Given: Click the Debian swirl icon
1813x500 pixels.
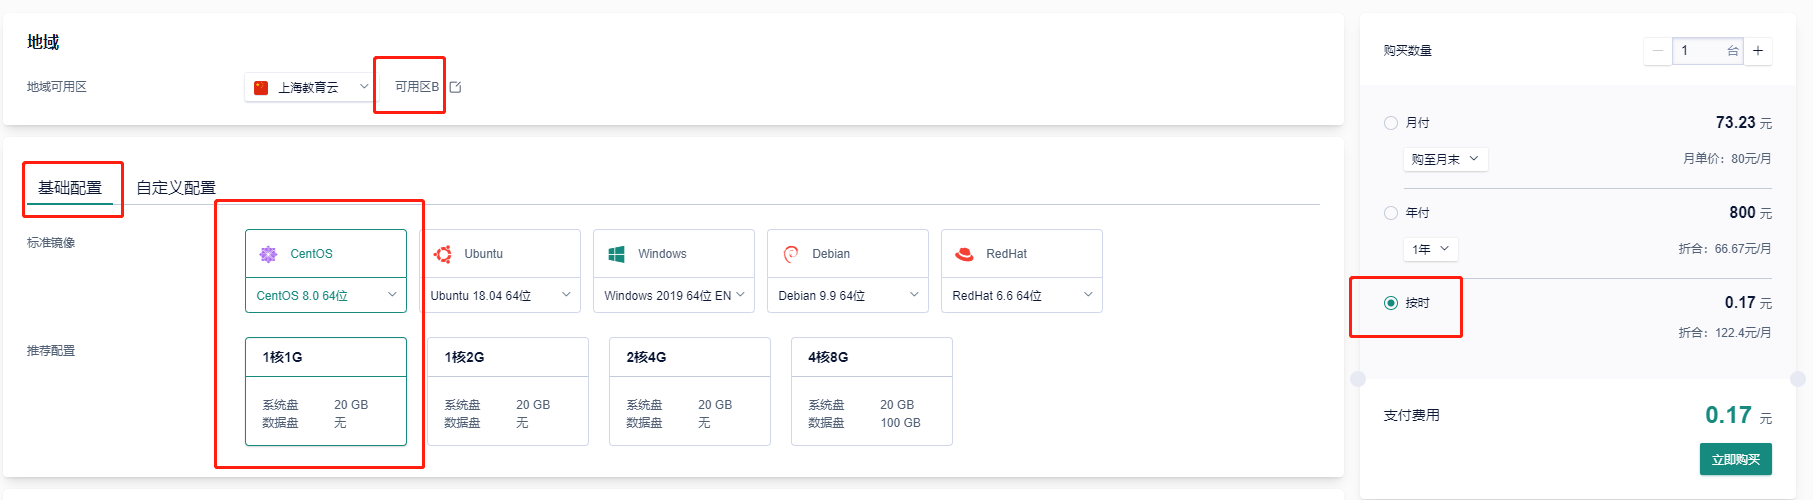Looking at the screenshot, I should (791, 254).
